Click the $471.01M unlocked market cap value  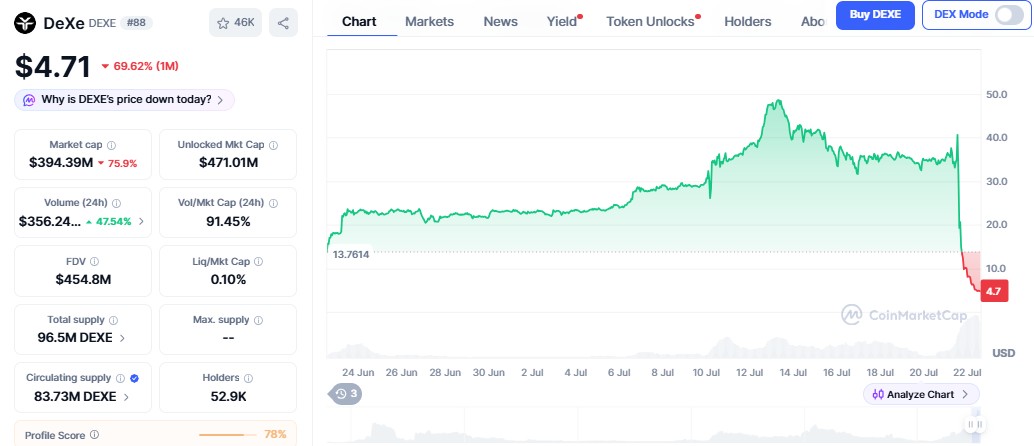(228, 162)
